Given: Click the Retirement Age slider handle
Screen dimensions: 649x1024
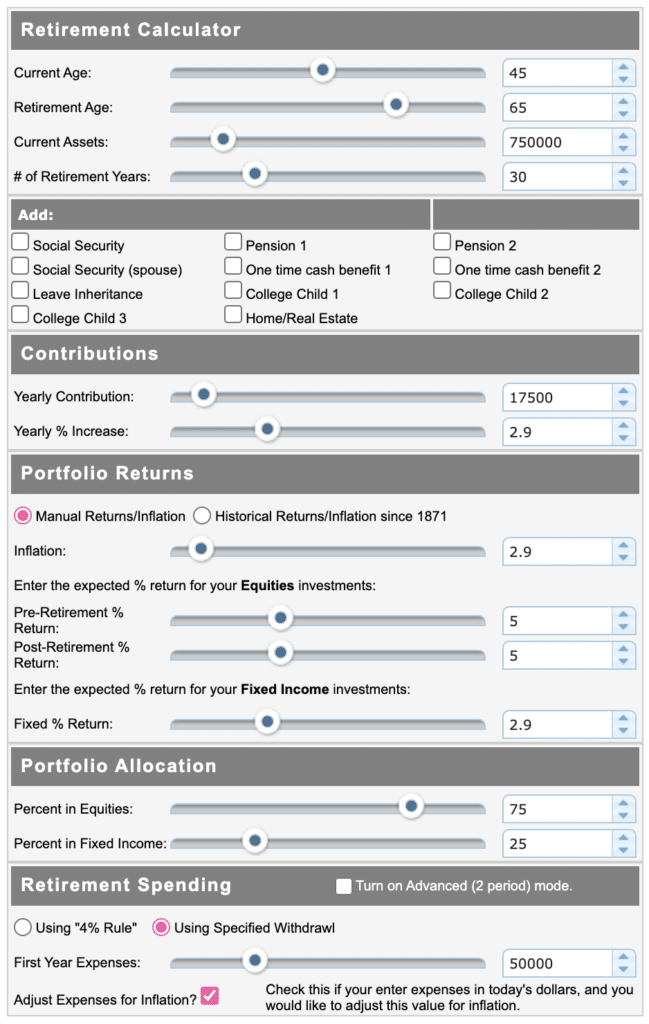Looking at the screenshot, I should point(396,104).
